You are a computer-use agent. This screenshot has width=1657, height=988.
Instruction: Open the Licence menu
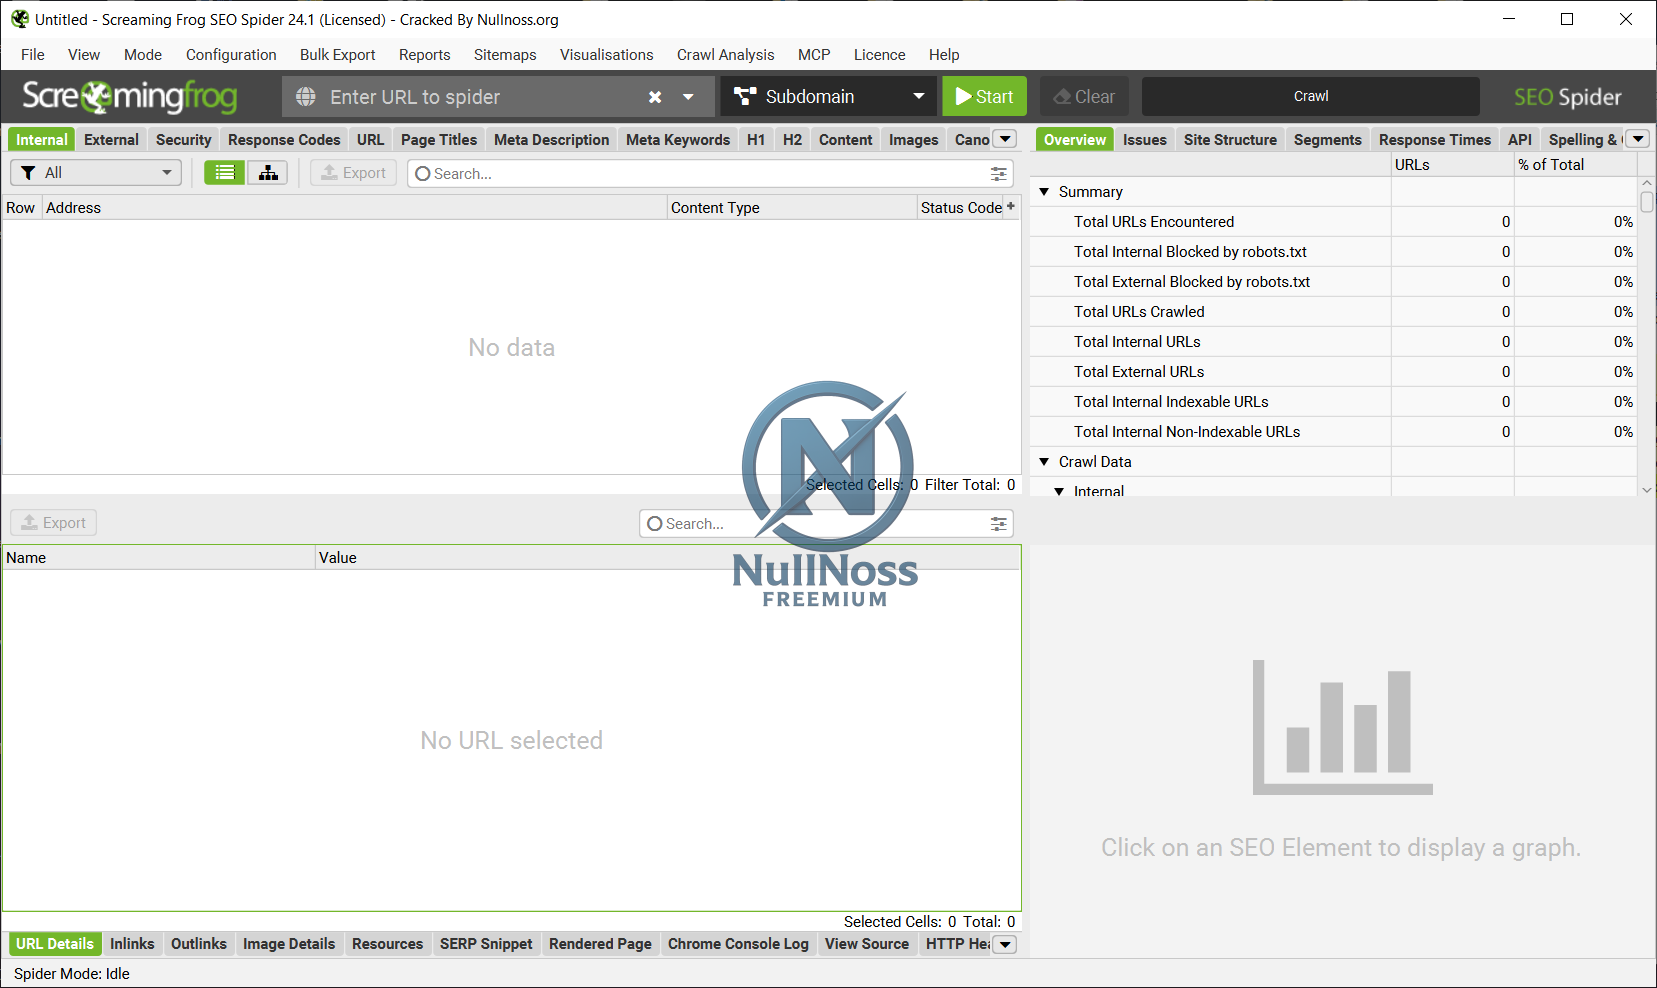point(880,55)
